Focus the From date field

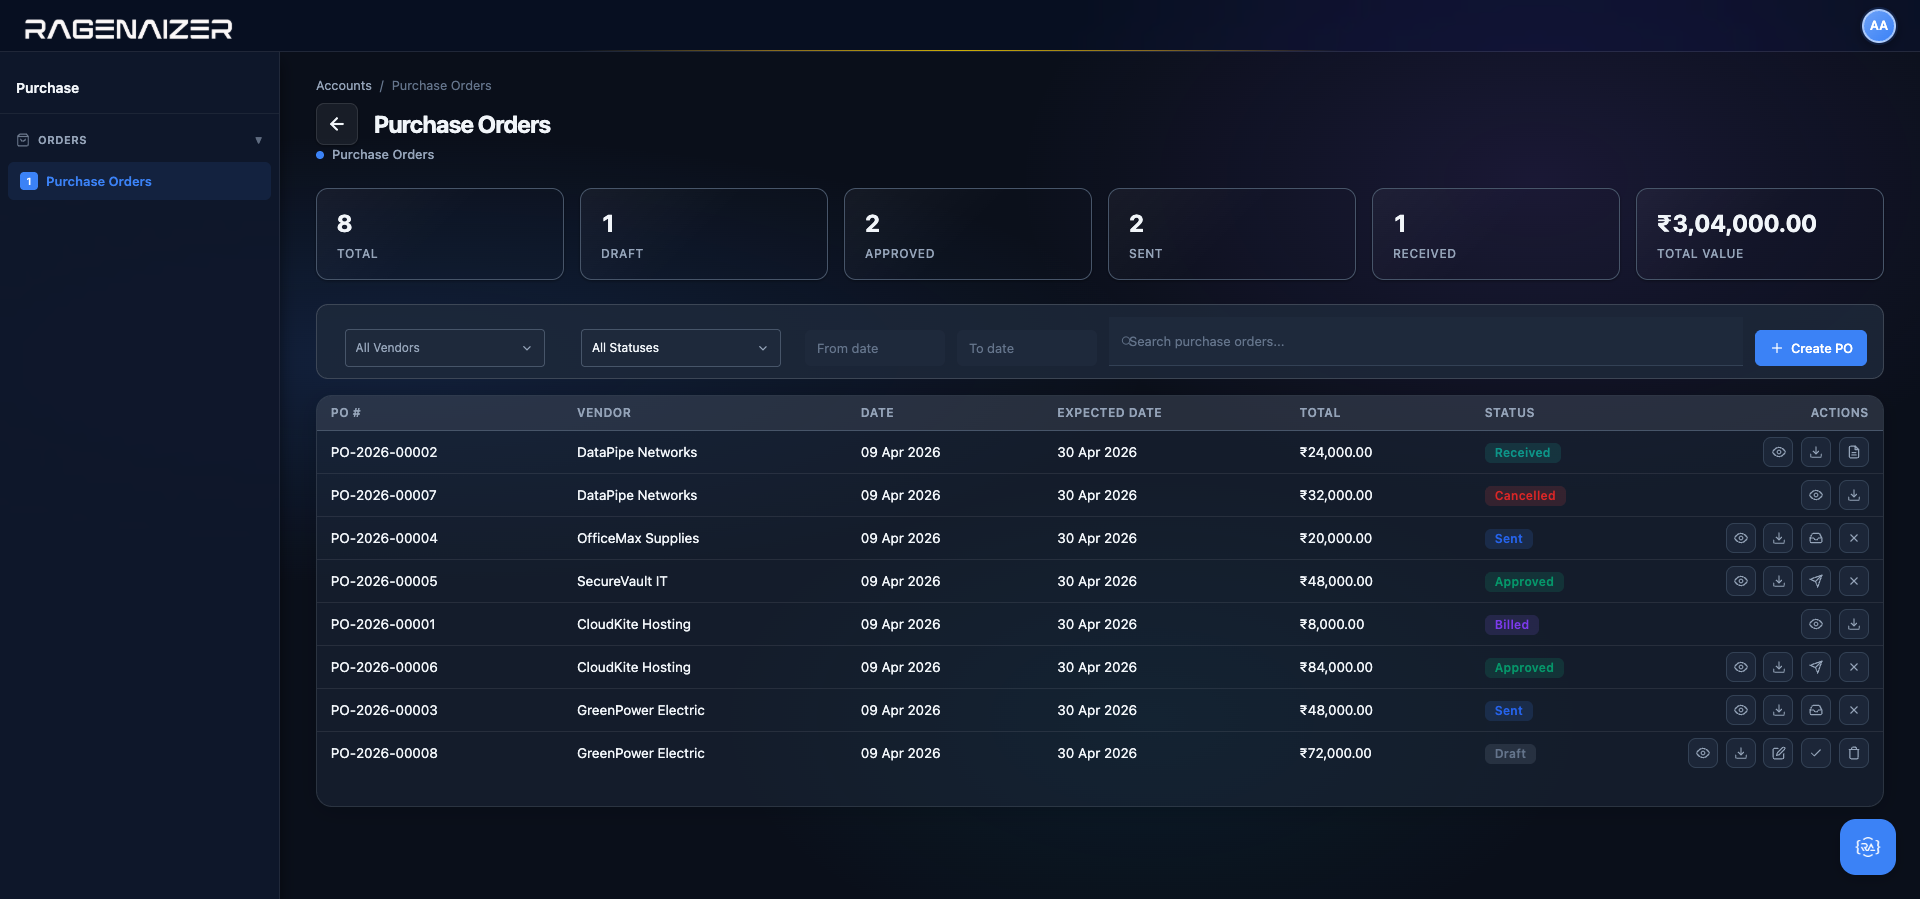pos(875,348)
